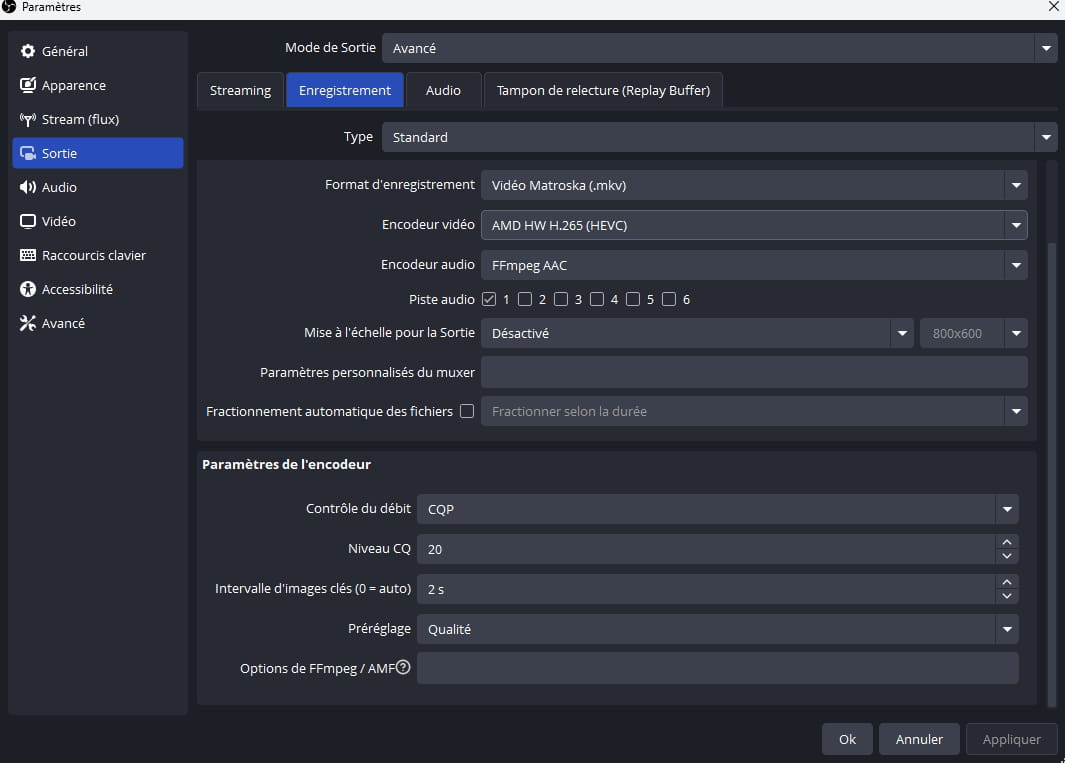The image size is (1065, 763).
Task: Open the Format d'enregistrement dropdown
Action: (x=754, y=185)
